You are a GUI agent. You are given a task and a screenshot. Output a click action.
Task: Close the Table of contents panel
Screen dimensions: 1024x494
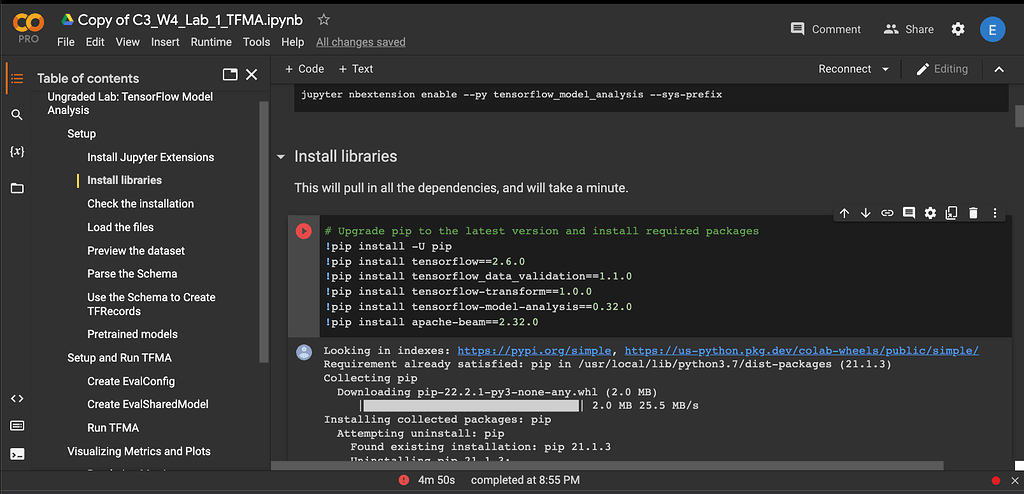point(252,74)
